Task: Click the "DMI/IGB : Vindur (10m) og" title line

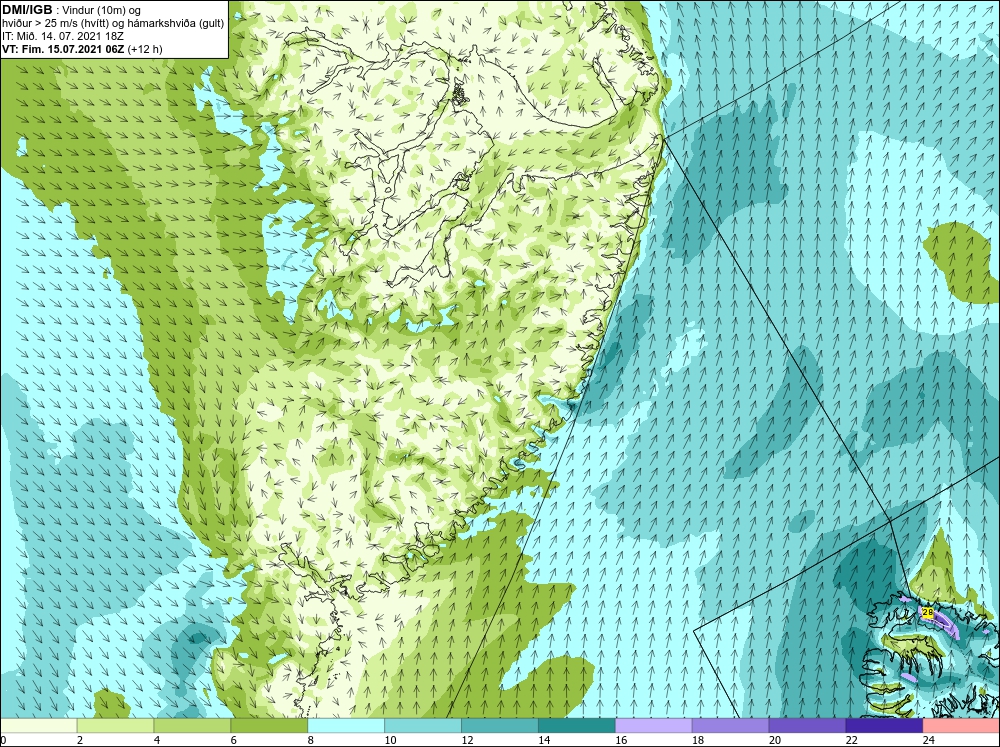Action: click(x=72, y=10)
